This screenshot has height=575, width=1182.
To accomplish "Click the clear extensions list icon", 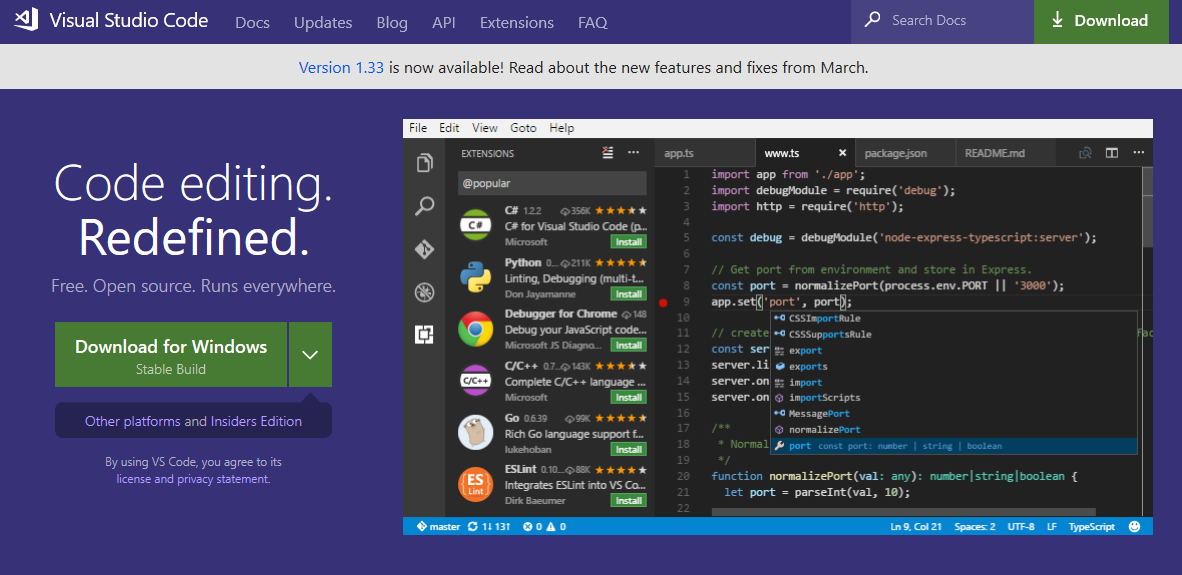I will pos(608,153).
